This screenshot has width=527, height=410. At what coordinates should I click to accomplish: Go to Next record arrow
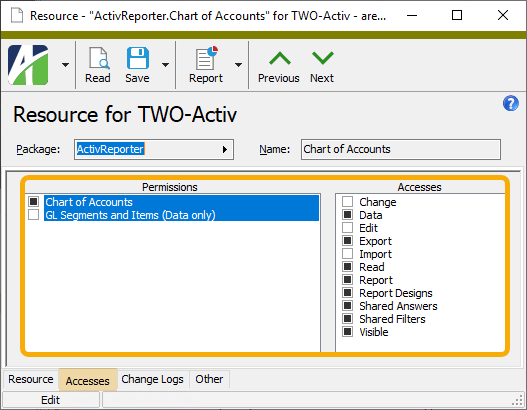click(322, 58)
